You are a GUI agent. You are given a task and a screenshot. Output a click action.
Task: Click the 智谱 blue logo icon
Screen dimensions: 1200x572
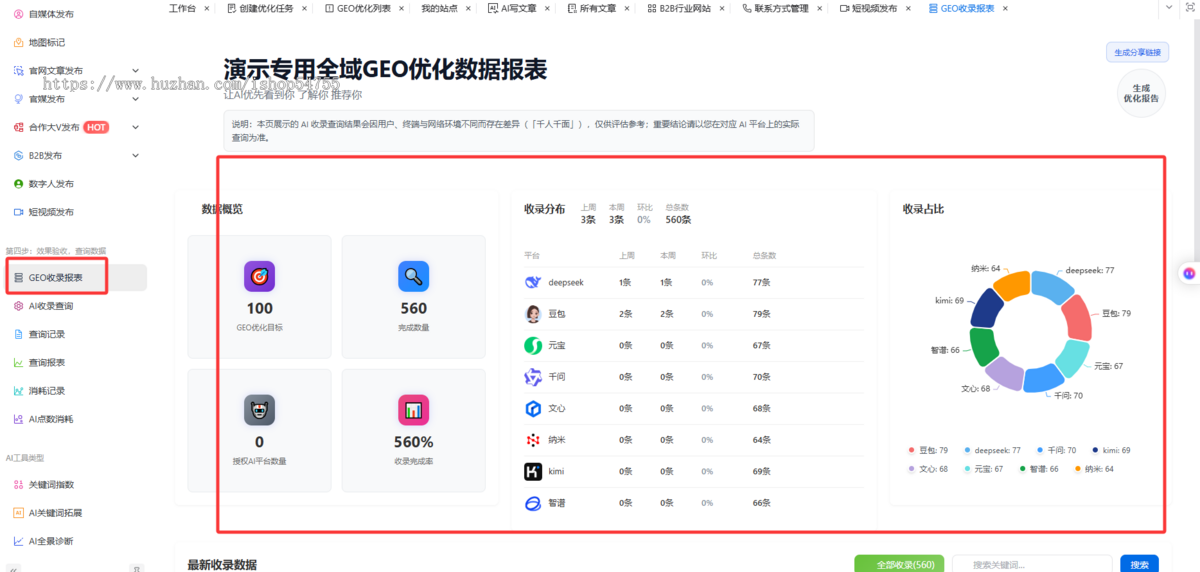click(533, 502)
